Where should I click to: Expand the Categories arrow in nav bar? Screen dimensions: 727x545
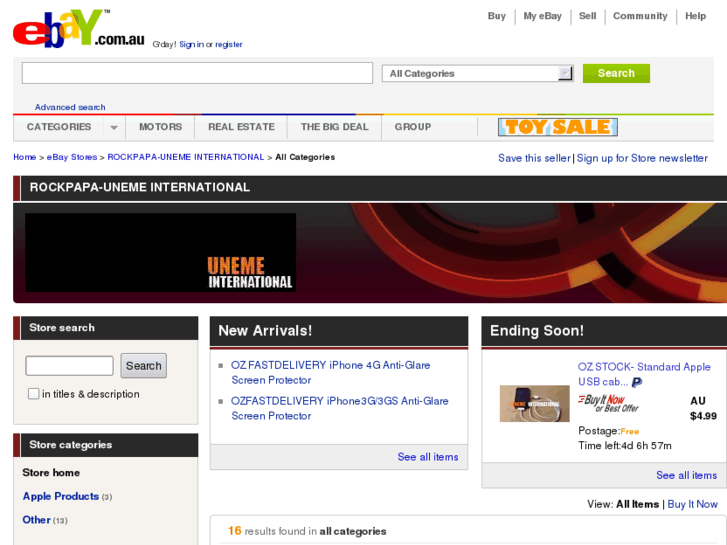point(114,127)
